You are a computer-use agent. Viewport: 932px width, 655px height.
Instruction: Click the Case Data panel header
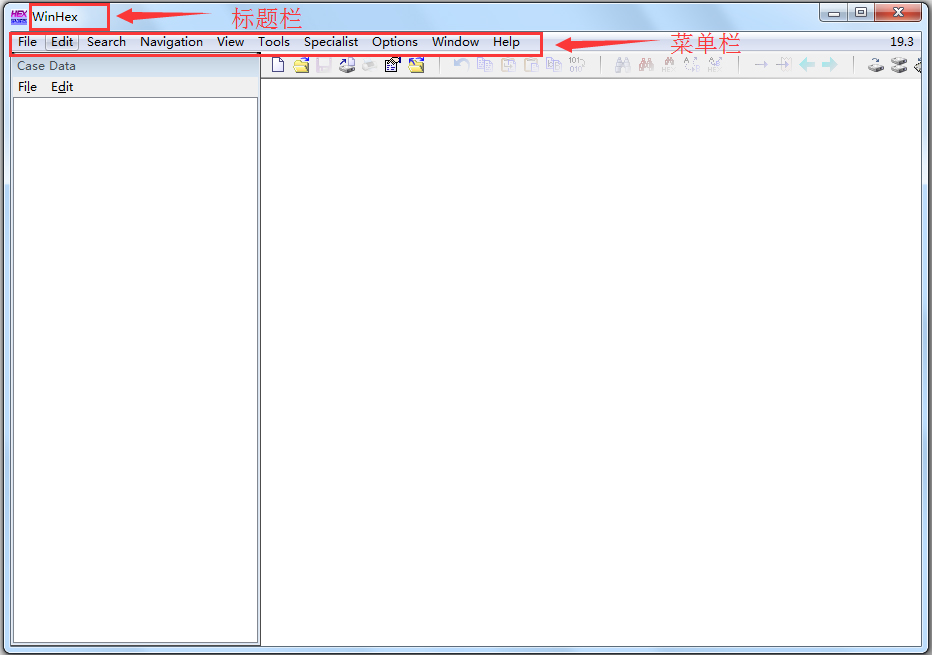coord(136,66)
